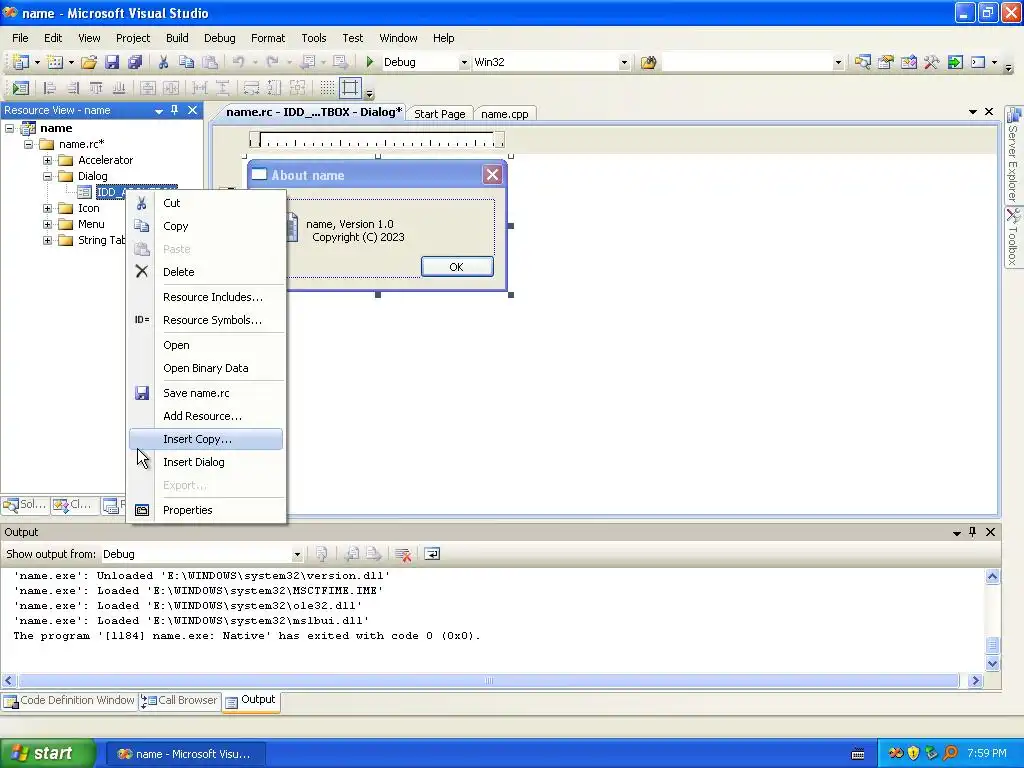The image size is (1024, 768).
Task: Click the Open File folder icon
Action: [x=89, y=62]
